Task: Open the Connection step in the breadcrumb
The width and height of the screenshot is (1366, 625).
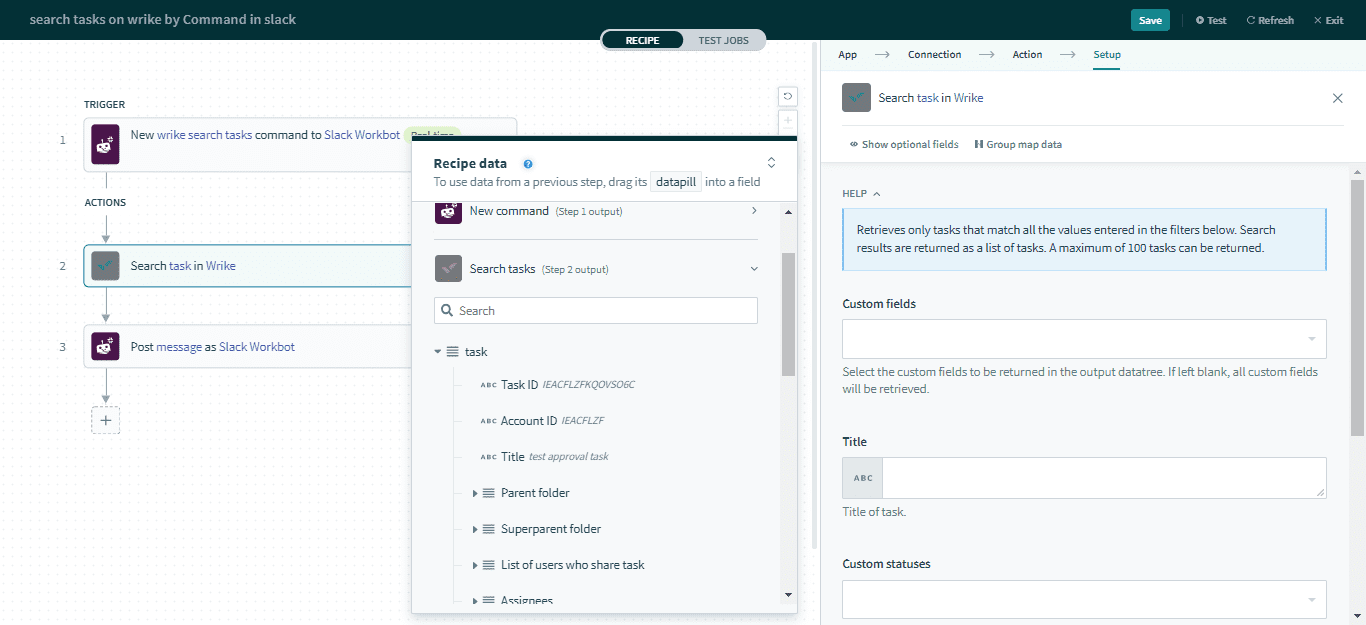Action: [x=934, y=54]
